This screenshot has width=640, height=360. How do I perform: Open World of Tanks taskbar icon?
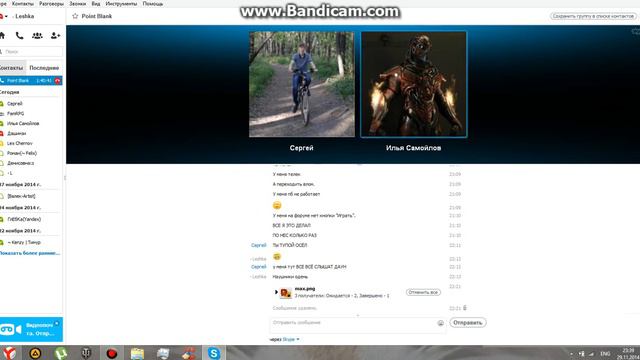[x=86, y=353]
